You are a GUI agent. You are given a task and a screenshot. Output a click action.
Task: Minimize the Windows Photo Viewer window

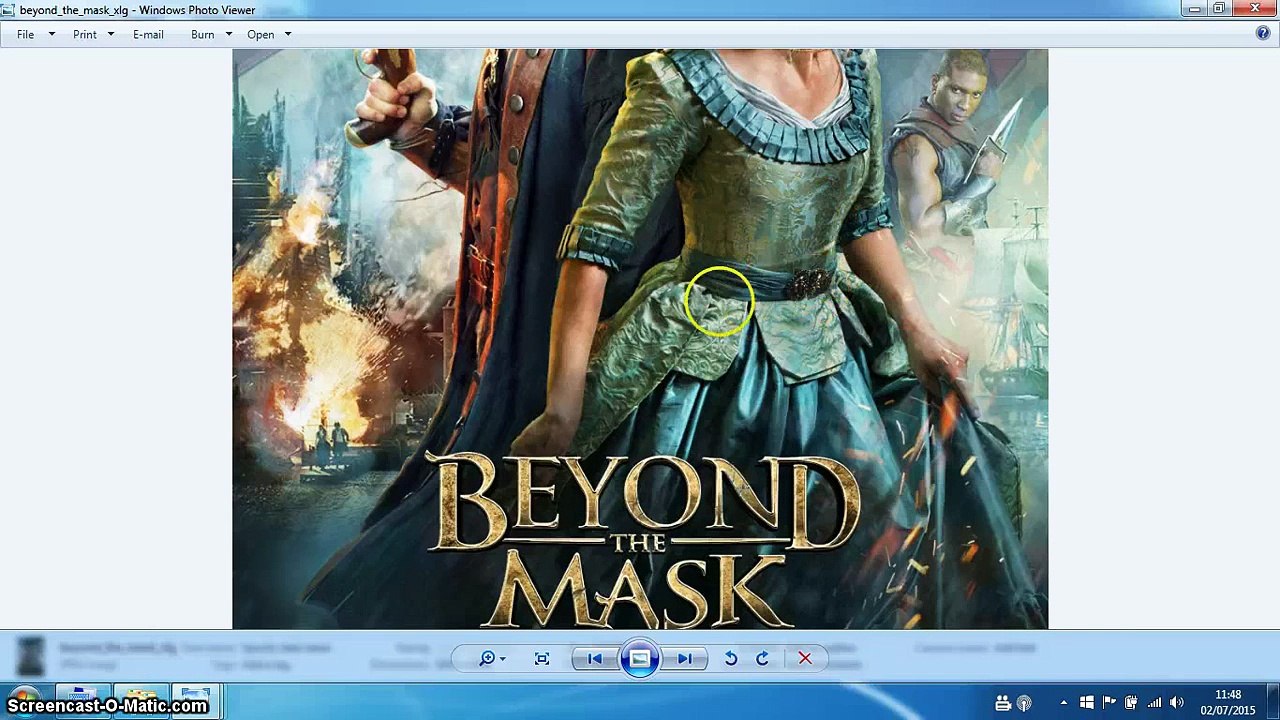(1195, 9)
